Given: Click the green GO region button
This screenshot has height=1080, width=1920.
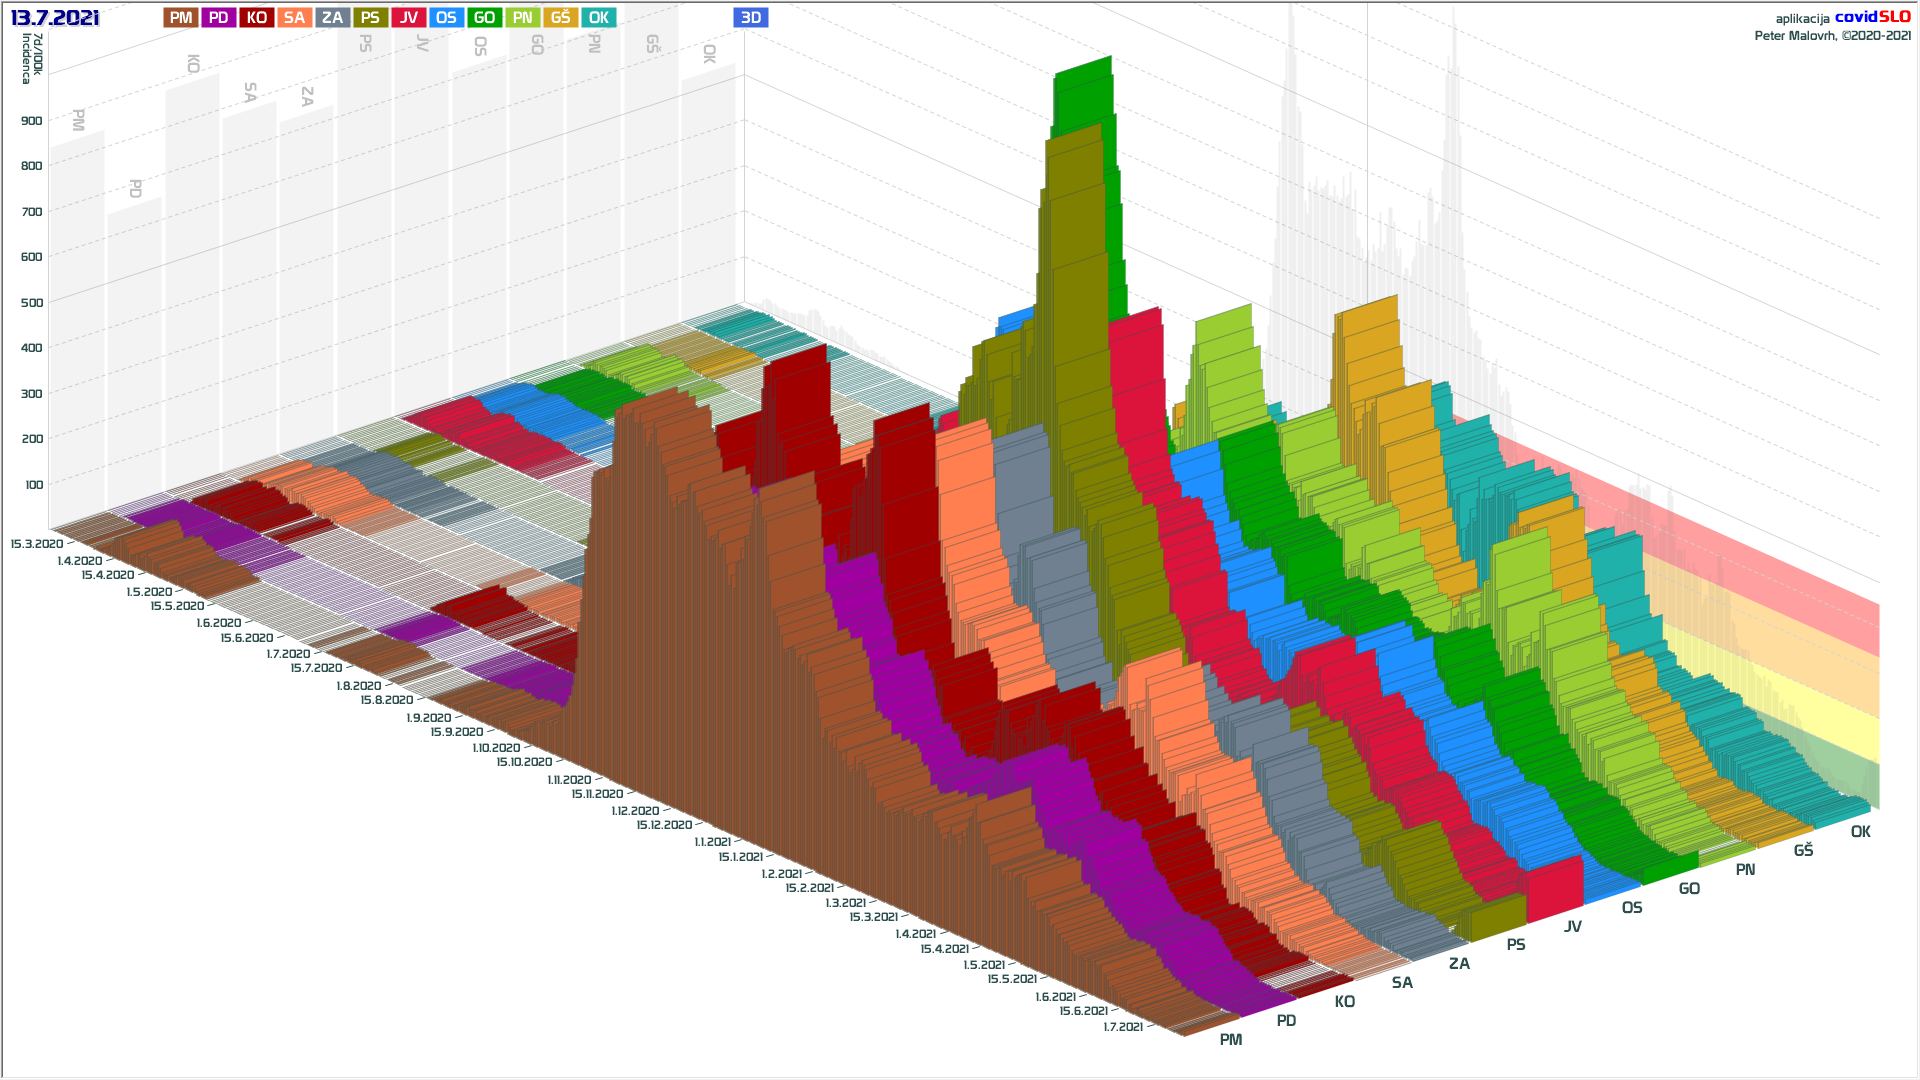Looking at the screenshot, I should click(x=485, y=17).
